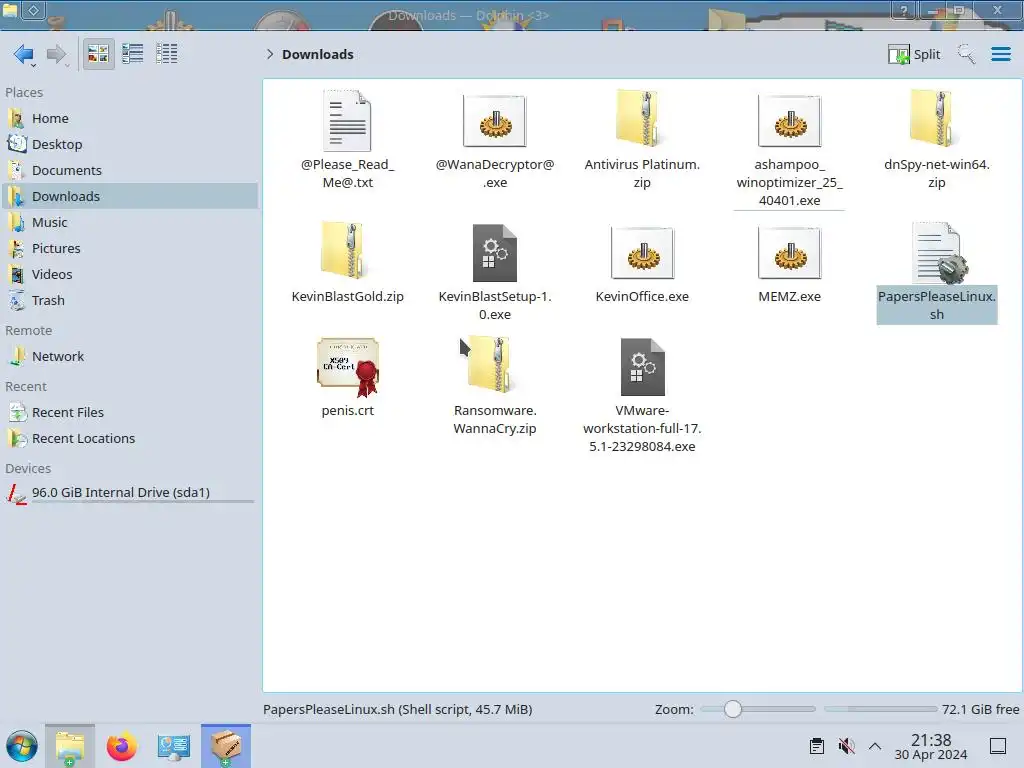Open Pictures in Places
Viewport: 1024px width, 768px height.
click(129, 249)
